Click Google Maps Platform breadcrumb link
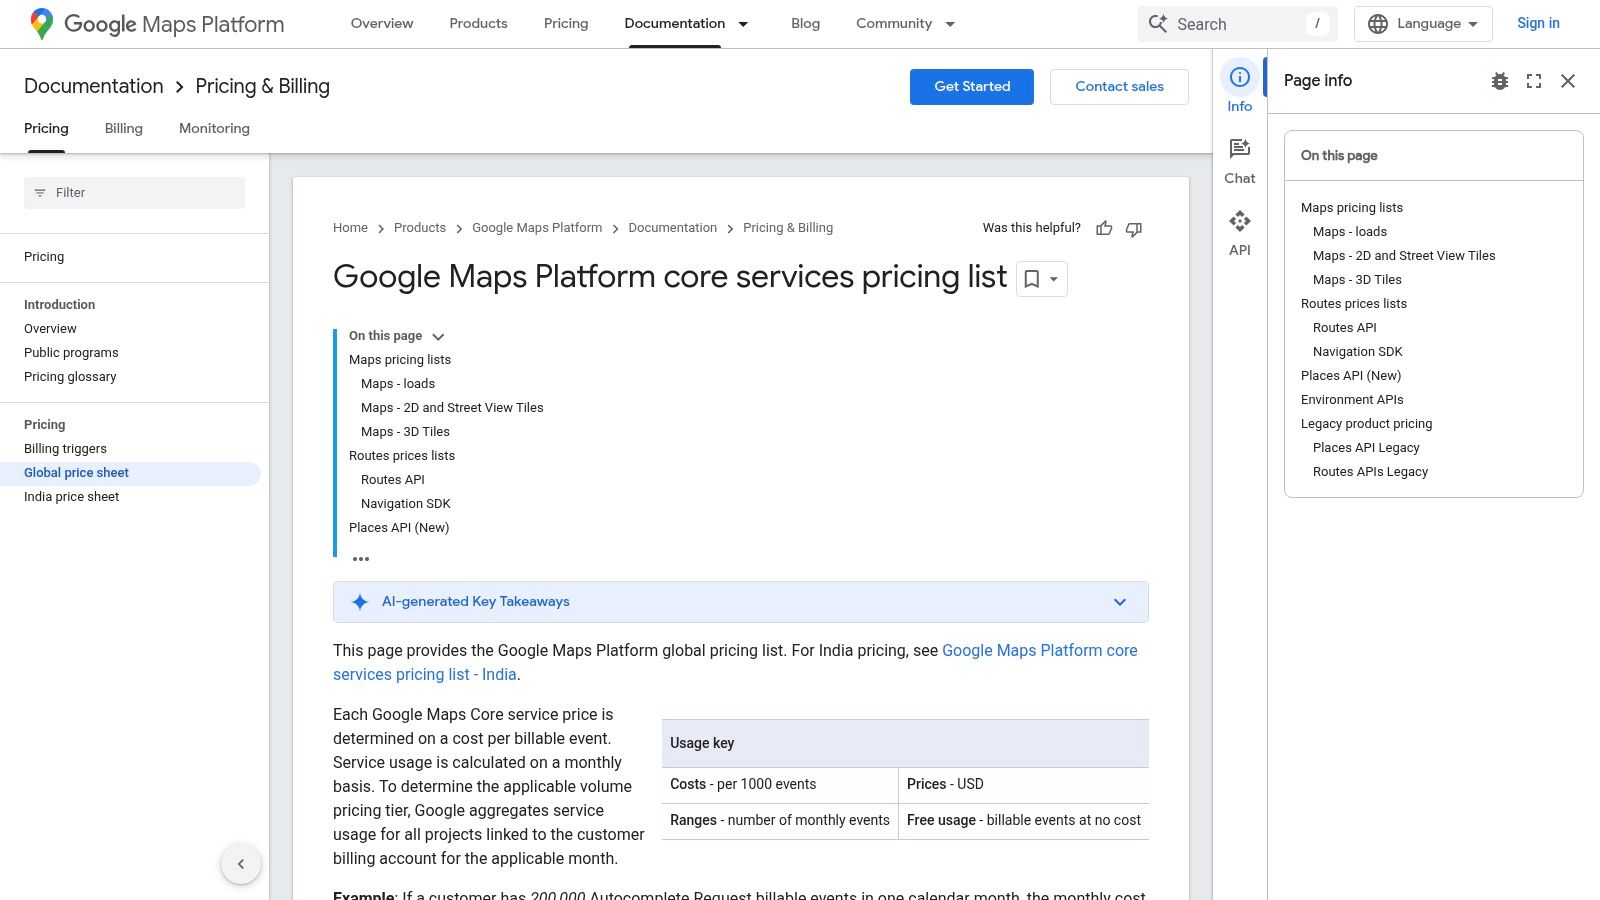The image size is (1600, 900). 537,228
